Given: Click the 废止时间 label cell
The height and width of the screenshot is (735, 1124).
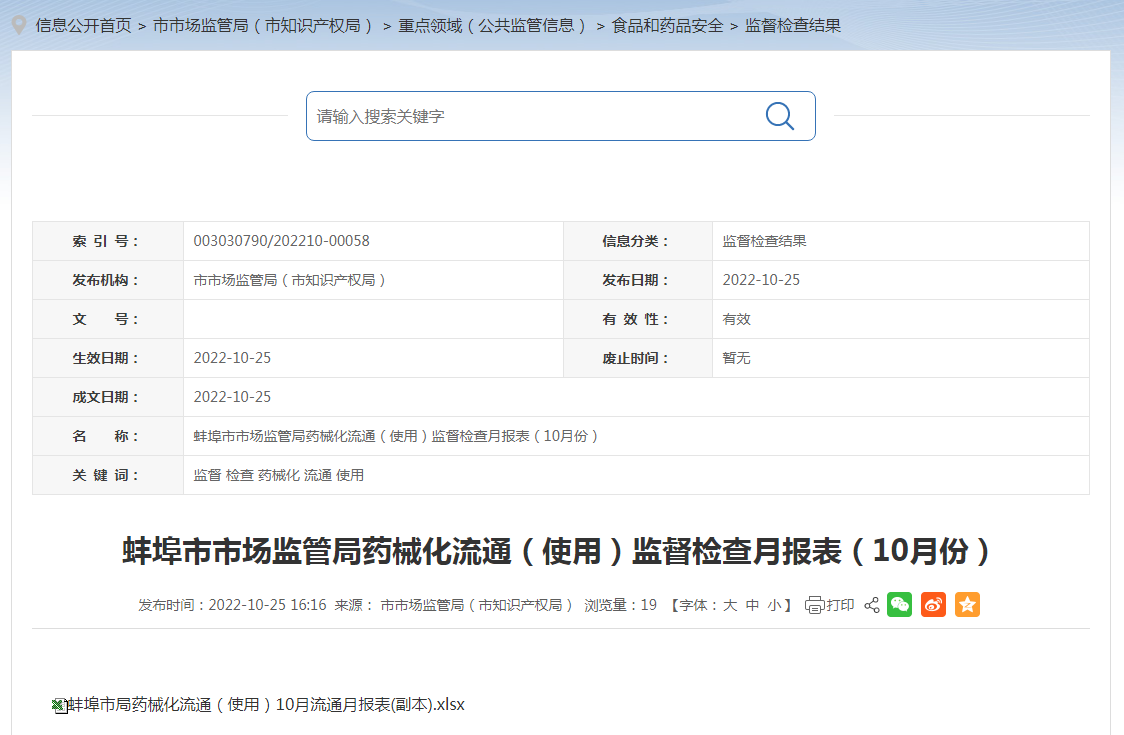Looking at the screenshot, I should (638, 358).
